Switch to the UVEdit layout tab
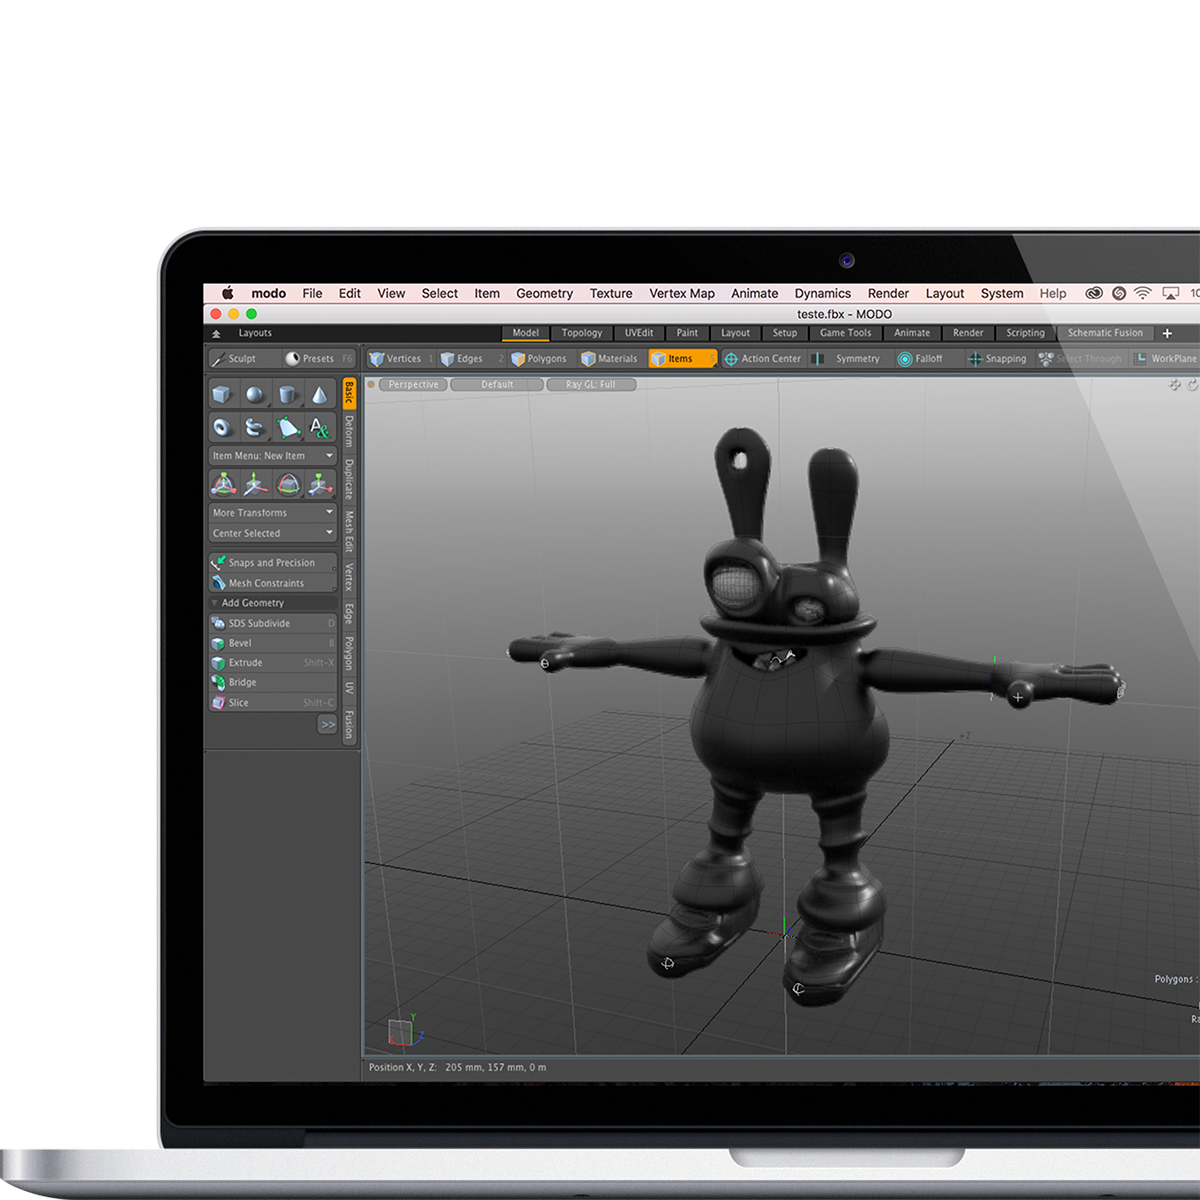 (639, 333)
